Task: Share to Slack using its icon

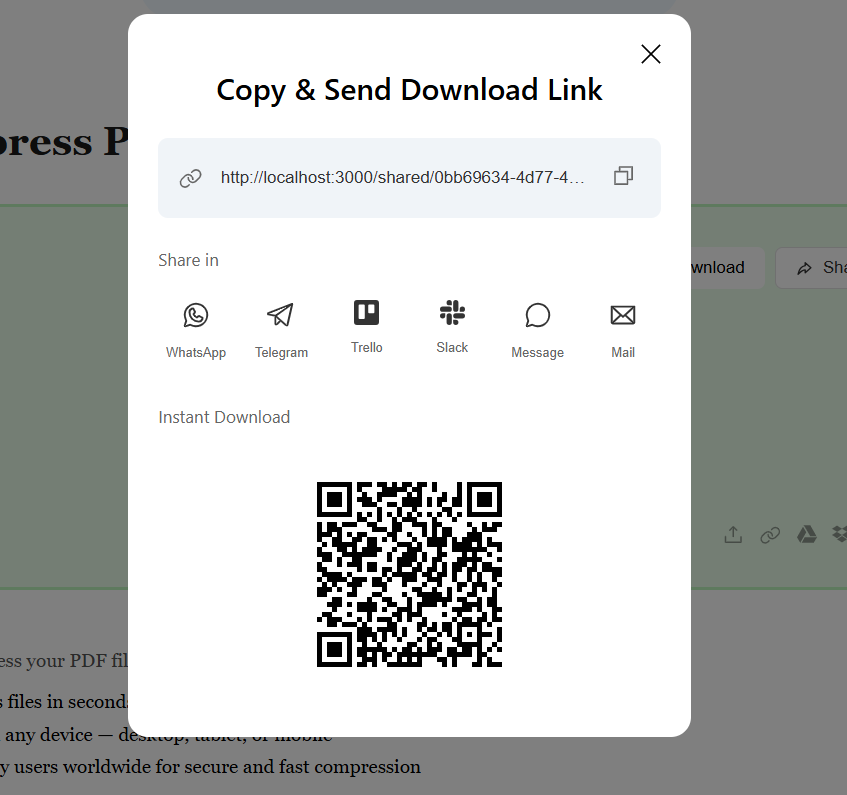Action: point(452,313)
